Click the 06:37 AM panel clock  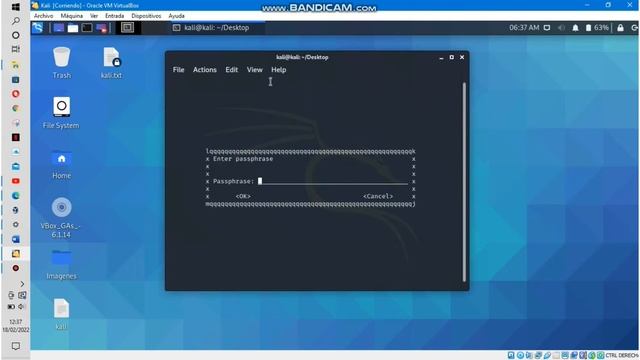pos(524,28)
